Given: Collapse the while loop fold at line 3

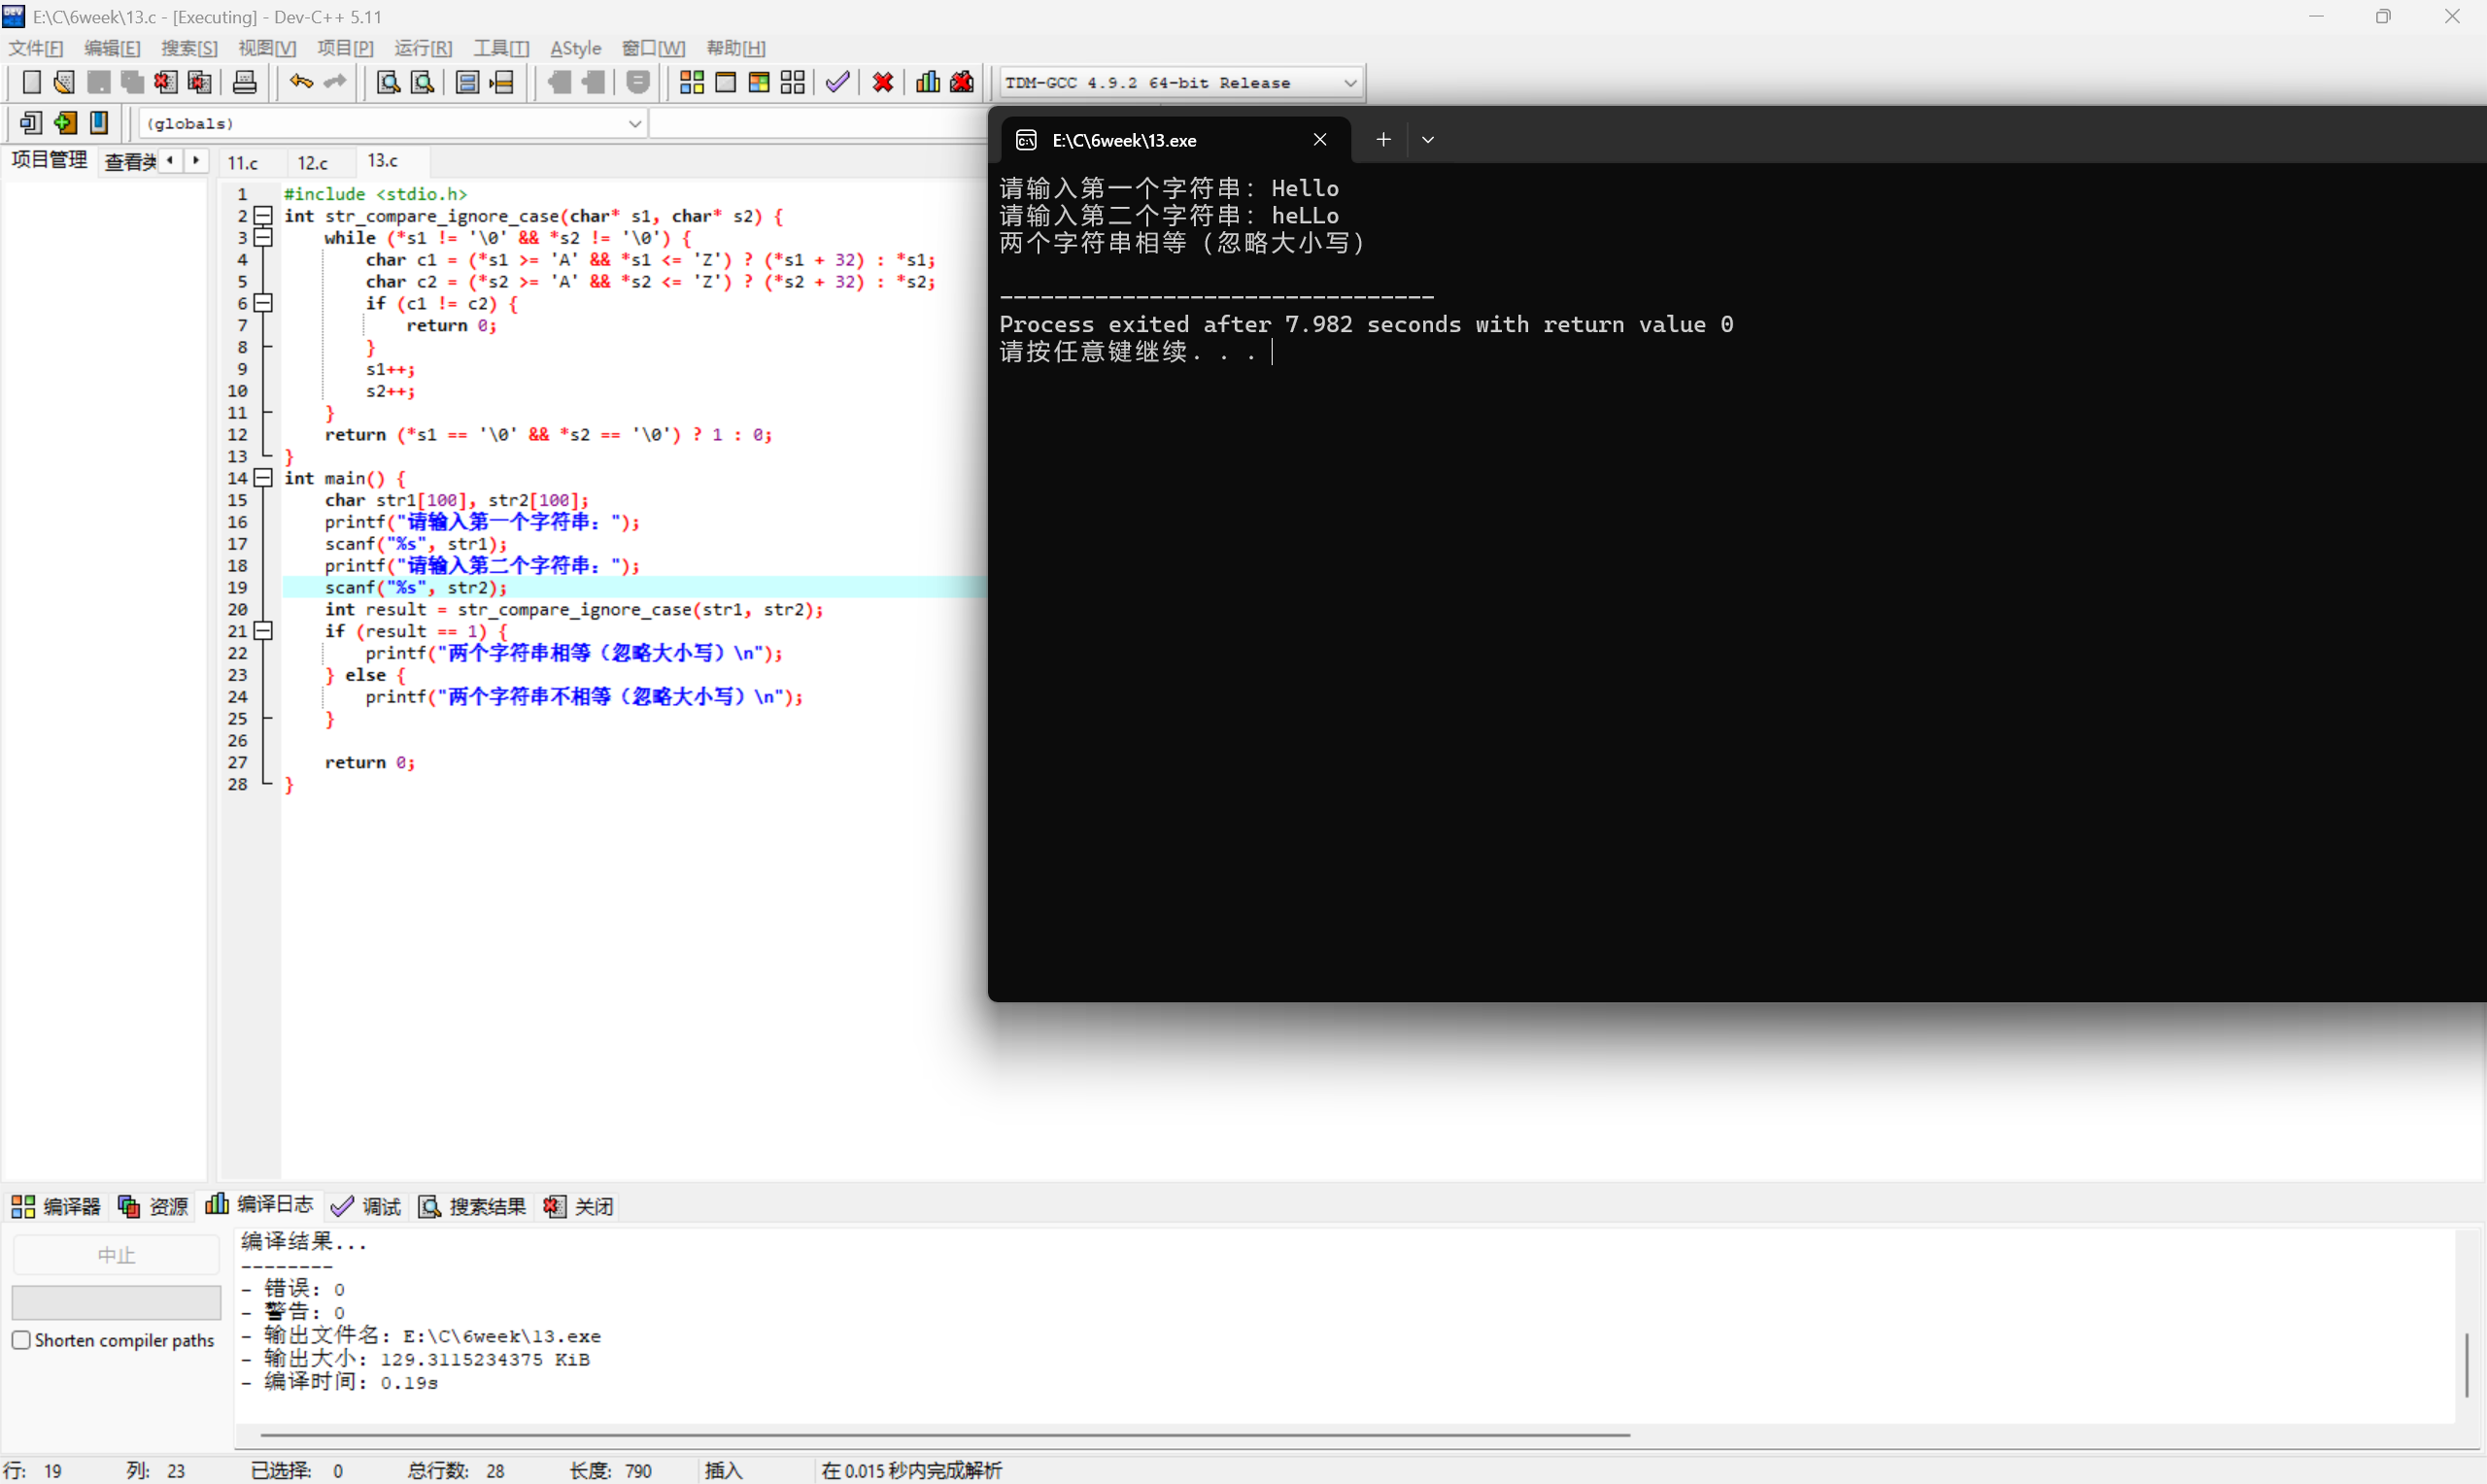Looking at the screenshot, I should click(263, 238).
